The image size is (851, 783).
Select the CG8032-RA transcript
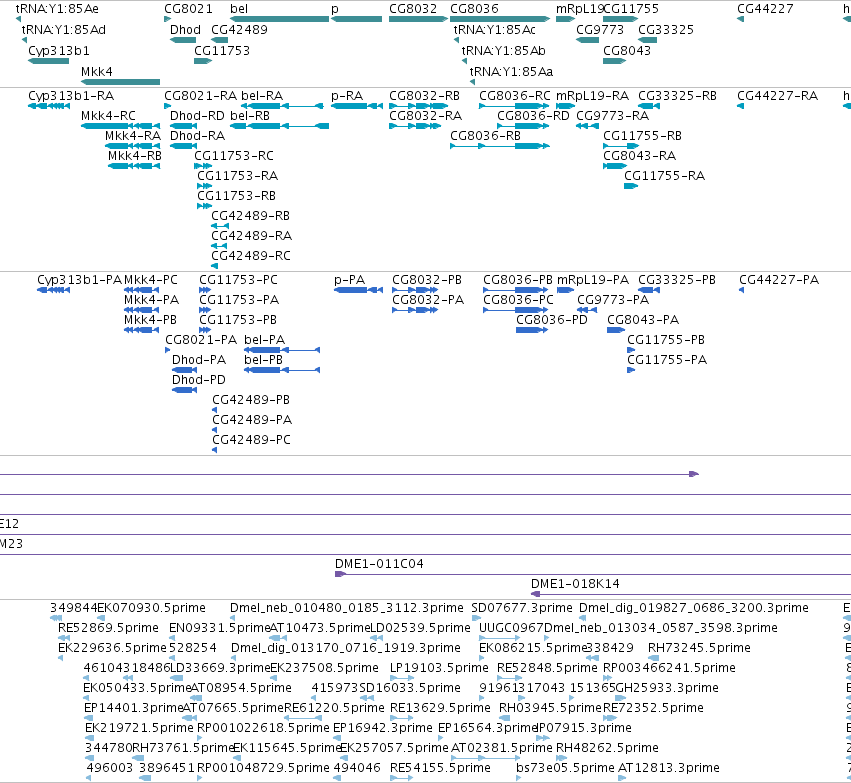pyautogui.click(x=415, y=126)
